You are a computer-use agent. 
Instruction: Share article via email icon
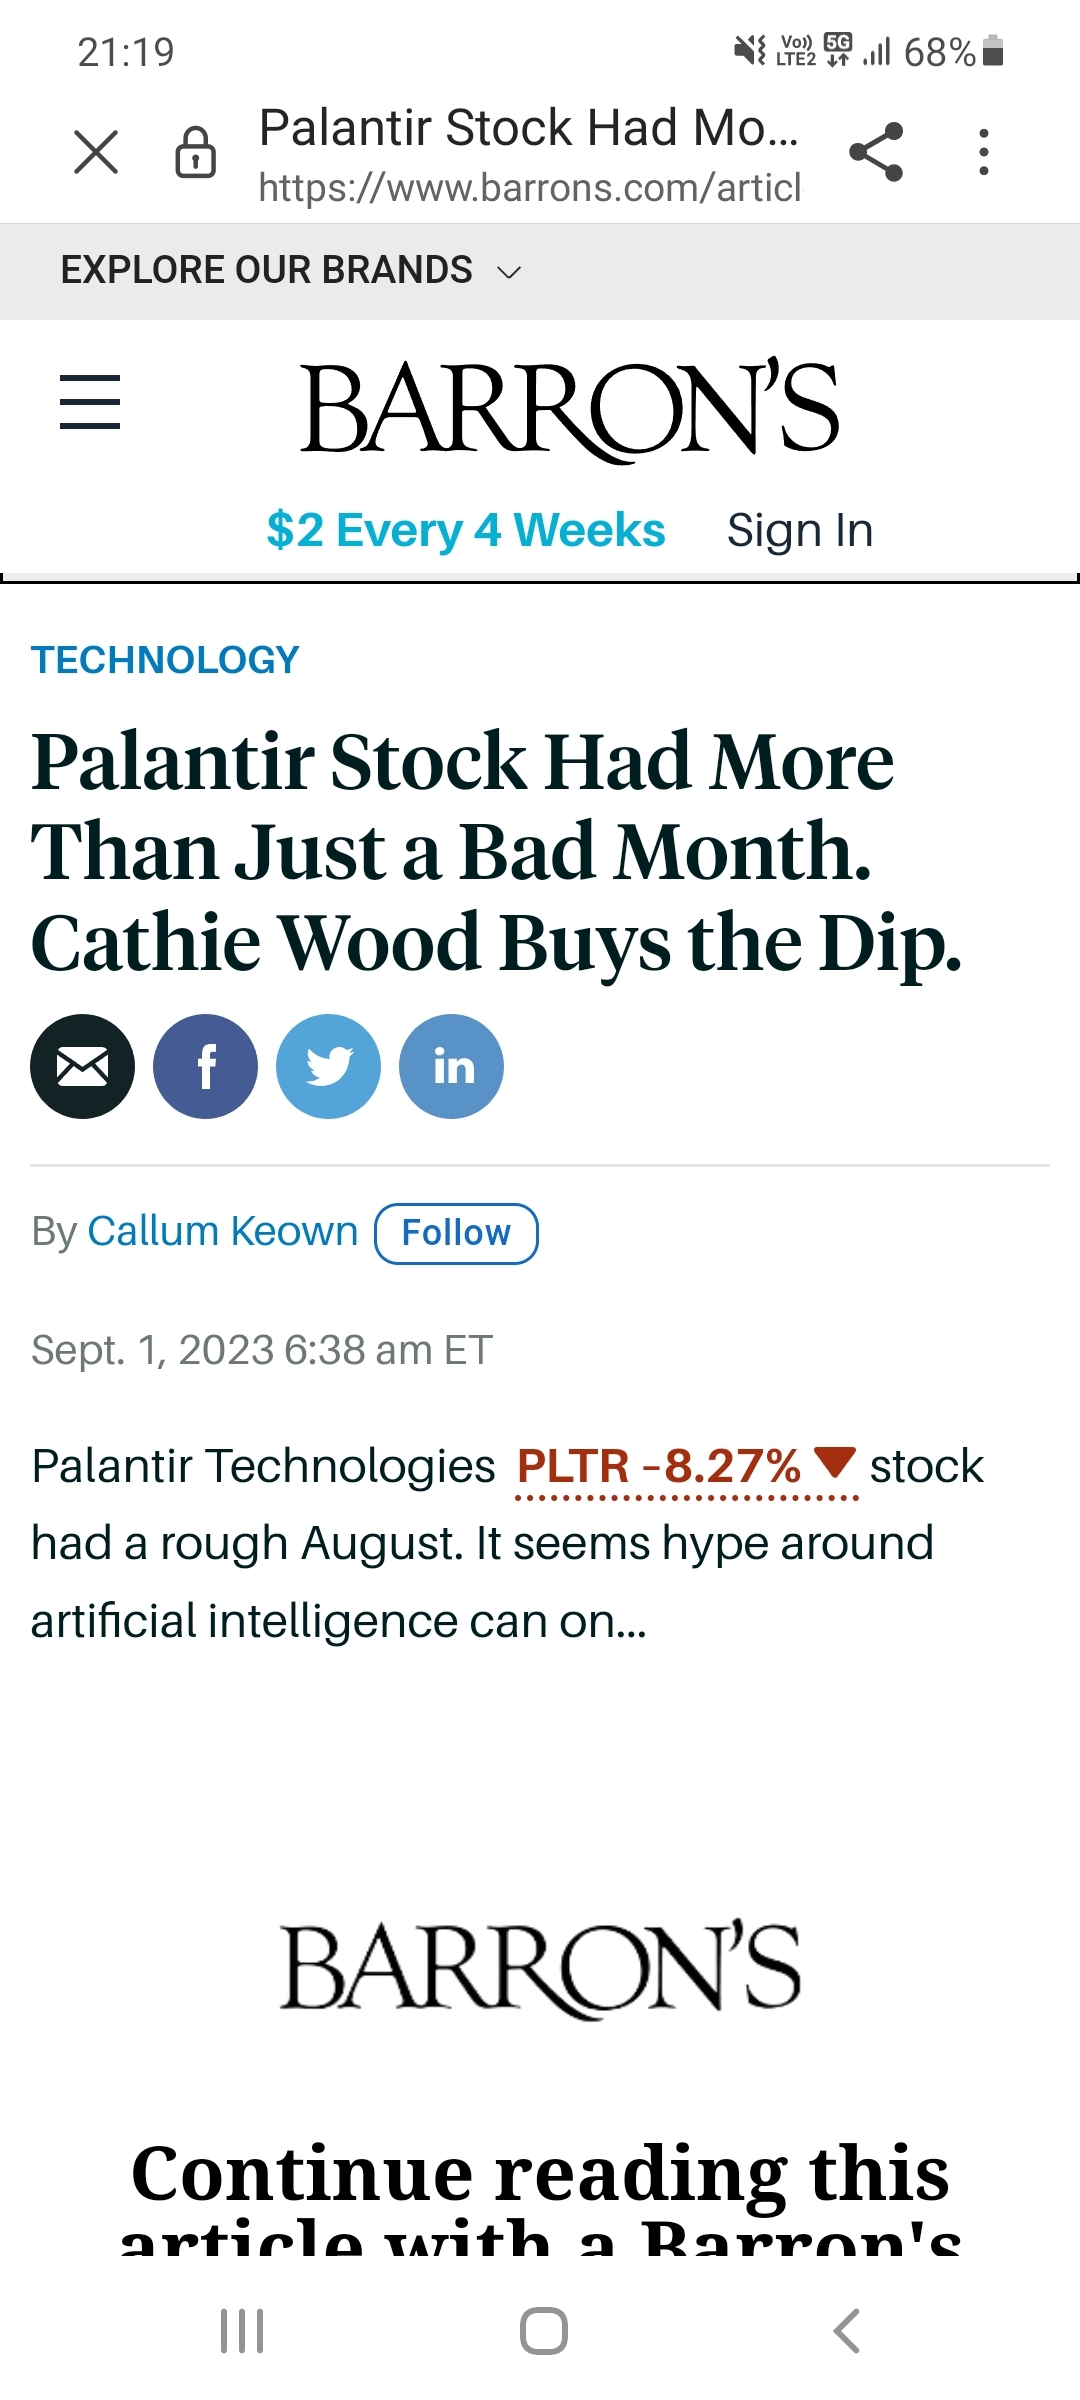click(82, 1066)
